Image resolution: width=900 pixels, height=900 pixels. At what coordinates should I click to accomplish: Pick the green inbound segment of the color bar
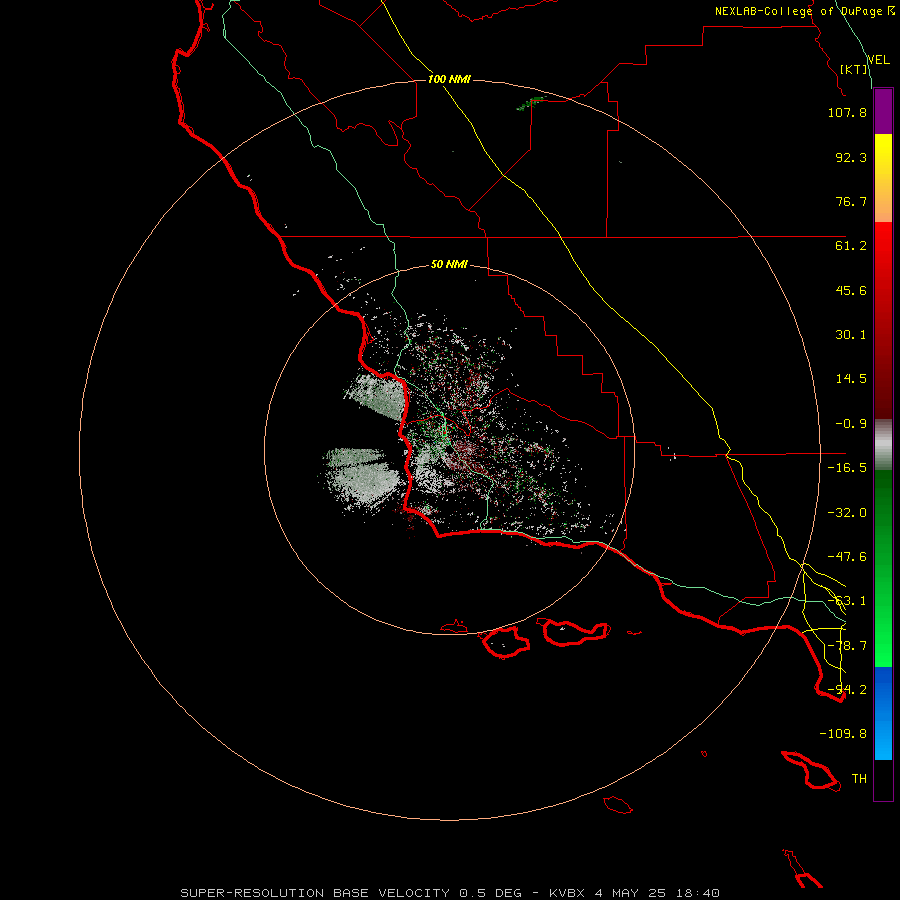(x=883, y=568)
